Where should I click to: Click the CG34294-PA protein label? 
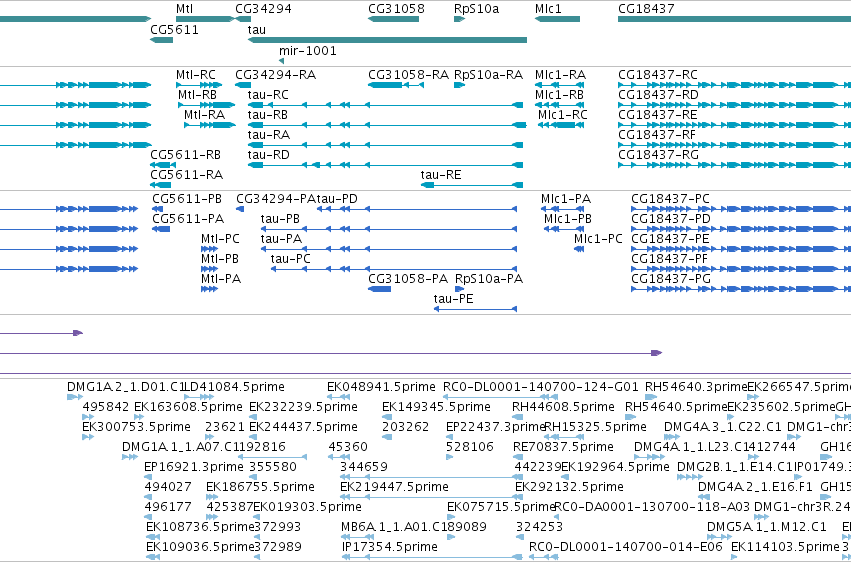(276, 199)
